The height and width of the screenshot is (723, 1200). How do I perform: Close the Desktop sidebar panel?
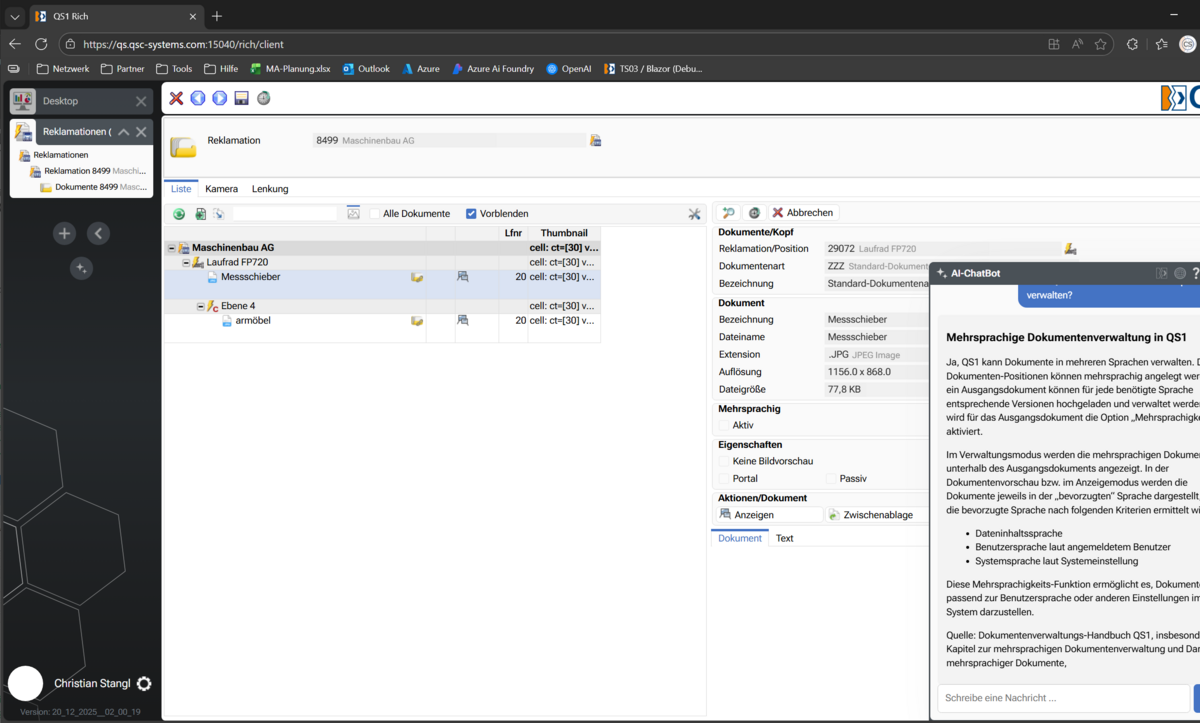141,101
